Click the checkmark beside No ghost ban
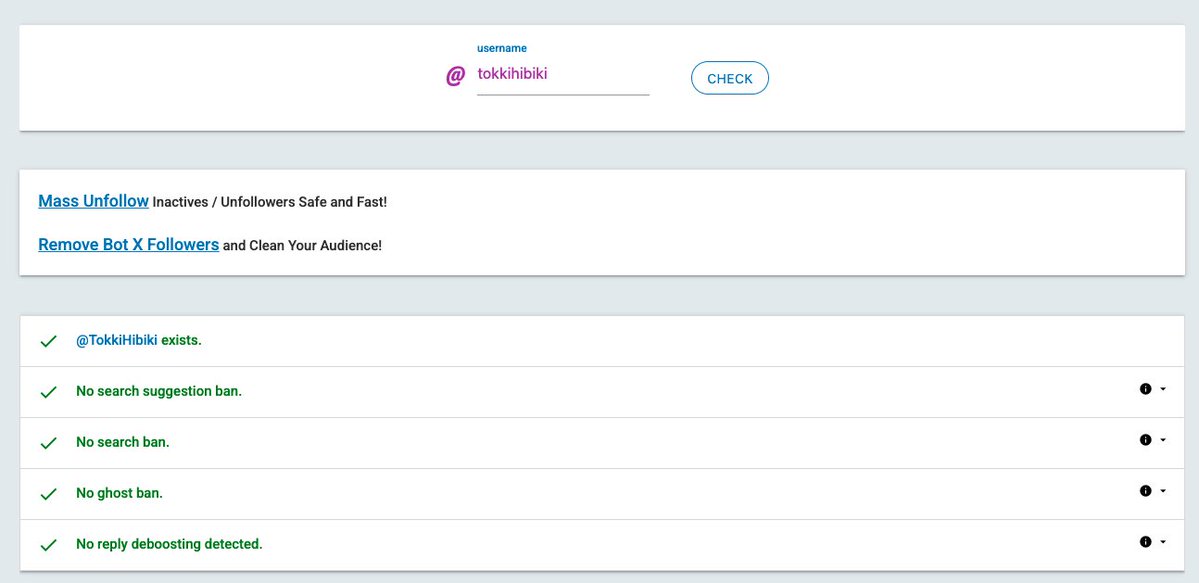Image resolution: width=1199 pixels, height=583 pixels. click(x=48, y=494)
